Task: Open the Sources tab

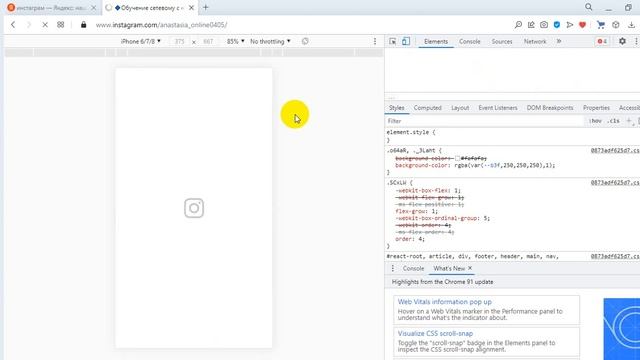Action: [x=502, y=42]
